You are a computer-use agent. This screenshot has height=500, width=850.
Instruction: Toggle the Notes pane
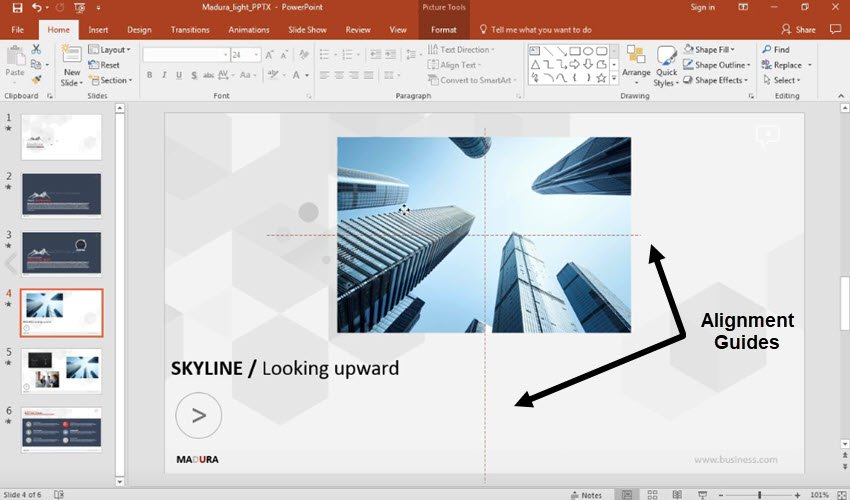point(586,494)
